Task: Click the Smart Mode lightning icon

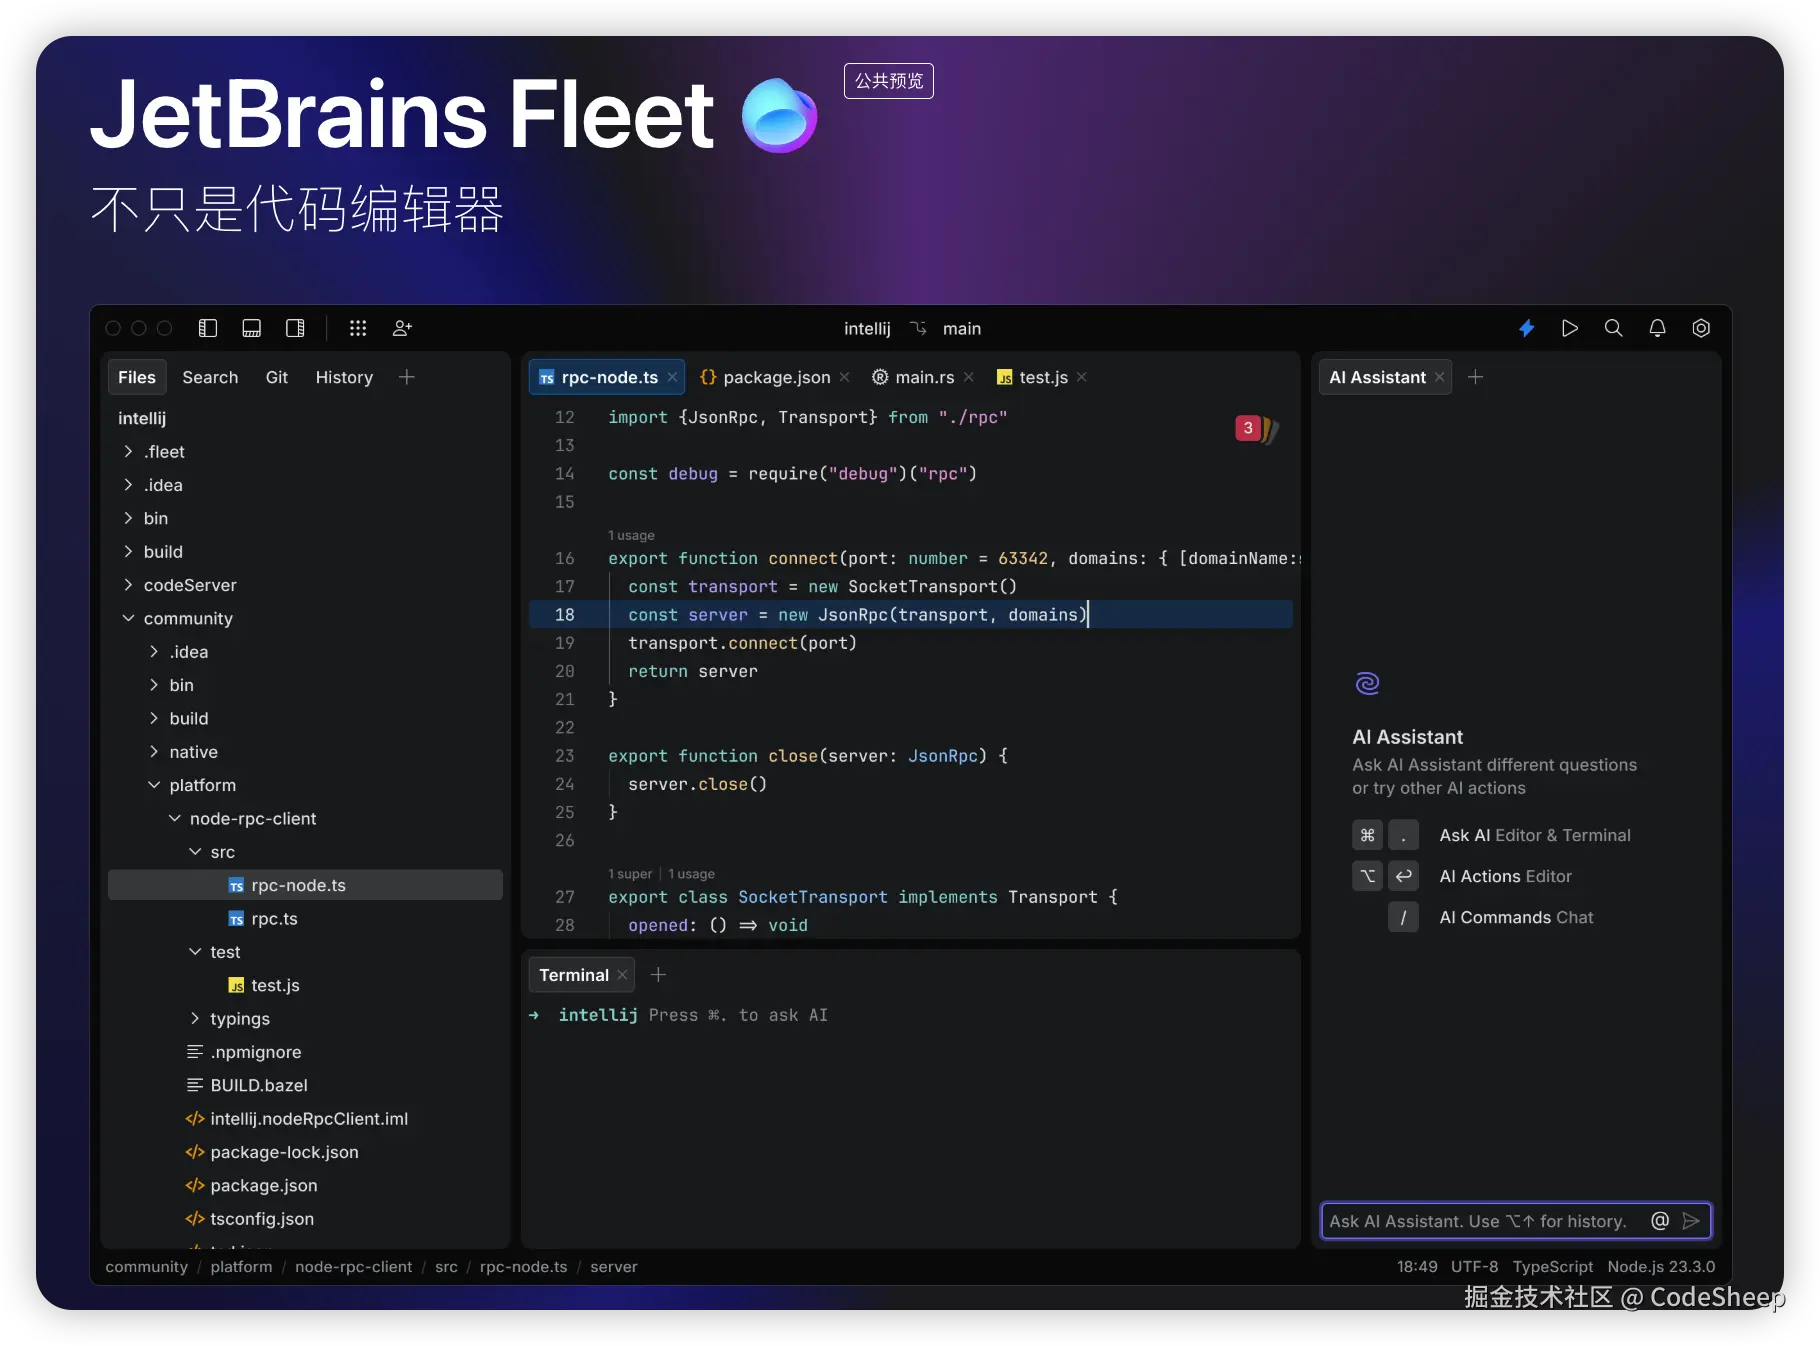Action: click(x=1526, y=328)
